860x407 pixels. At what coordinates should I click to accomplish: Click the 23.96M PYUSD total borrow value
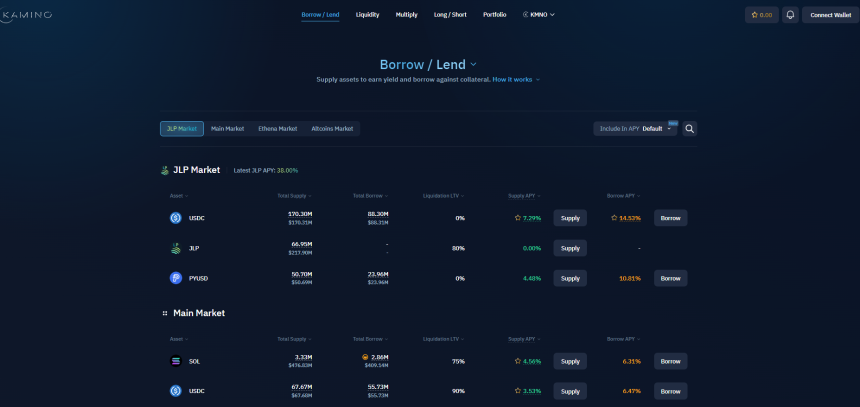tap(378, 274)
